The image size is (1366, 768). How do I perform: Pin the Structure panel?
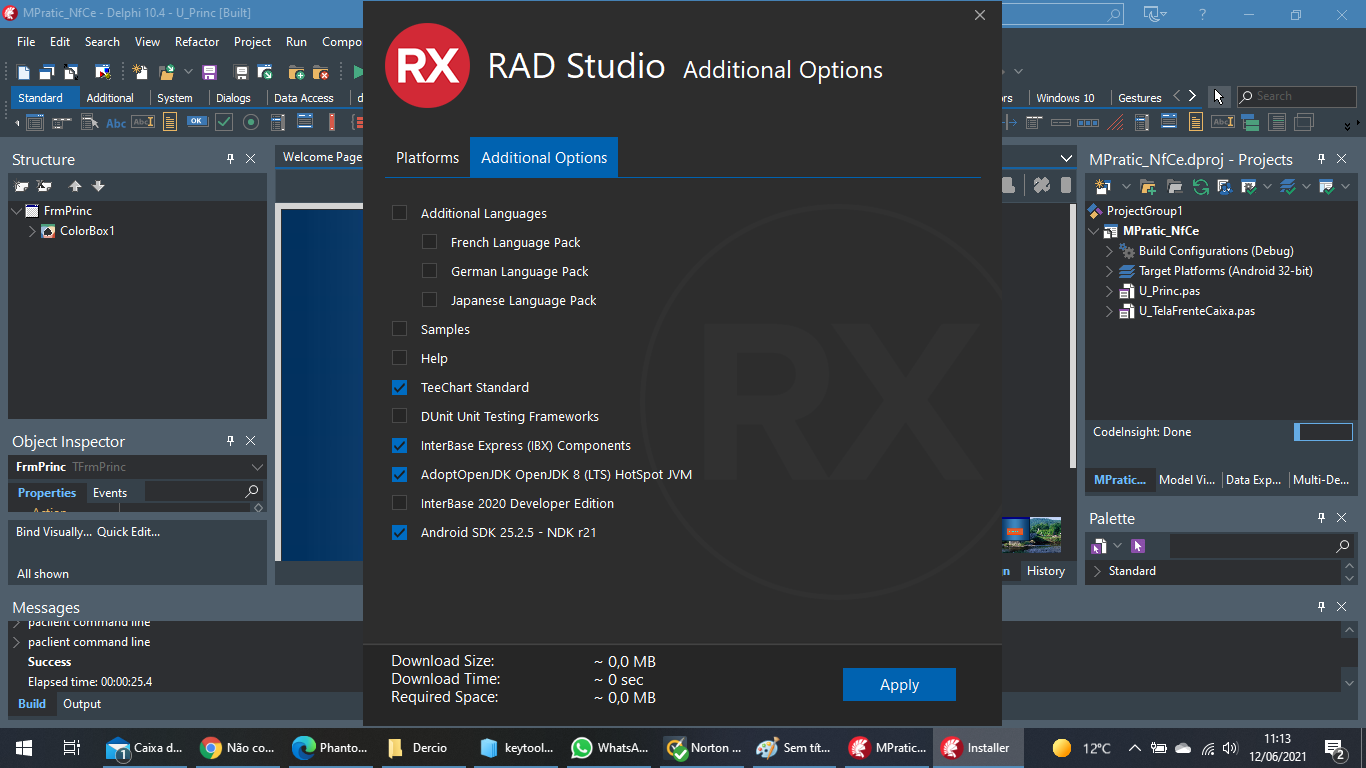[x=230, y=159]
